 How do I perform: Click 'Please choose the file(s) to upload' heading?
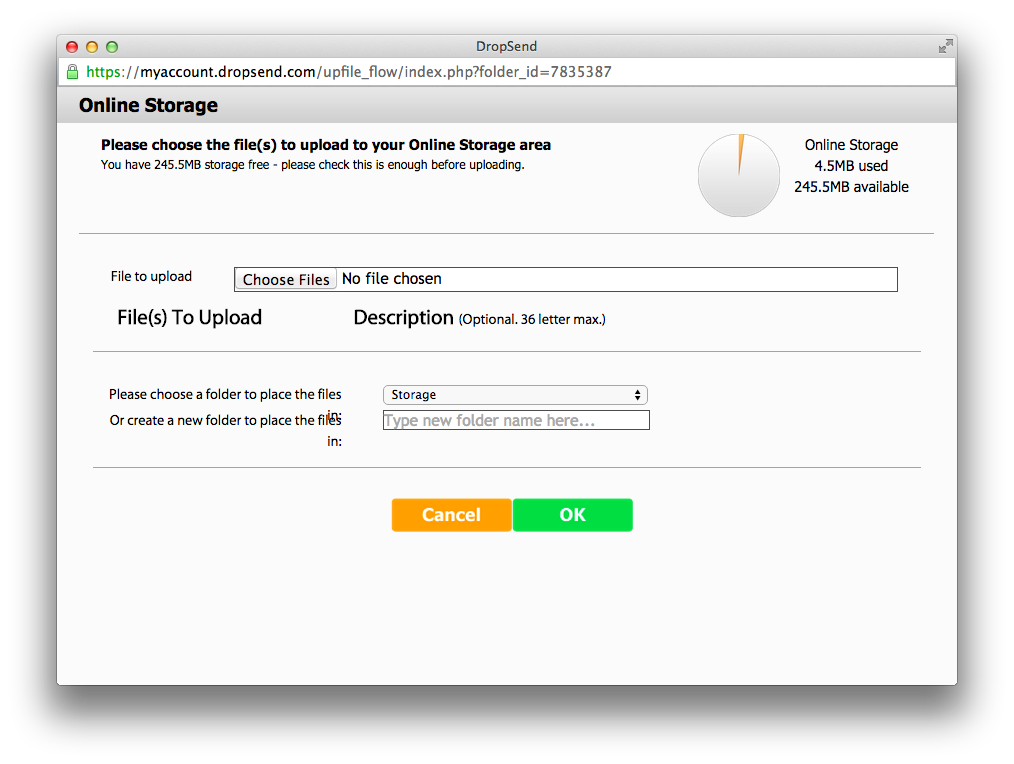click(326, 145)
